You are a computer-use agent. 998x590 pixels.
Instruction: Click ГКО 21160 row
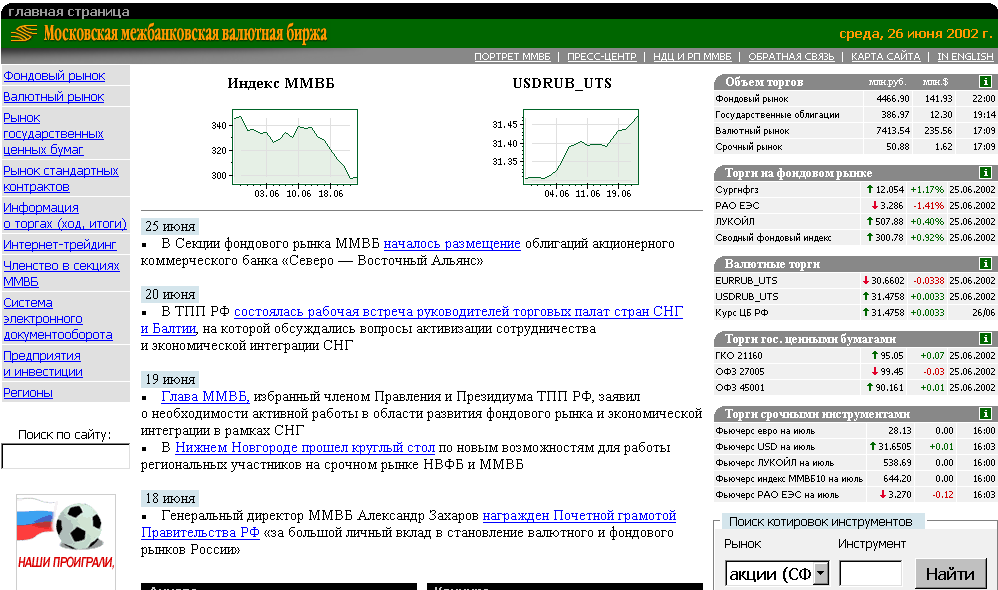pyautogui.click(x=855, y=356)
